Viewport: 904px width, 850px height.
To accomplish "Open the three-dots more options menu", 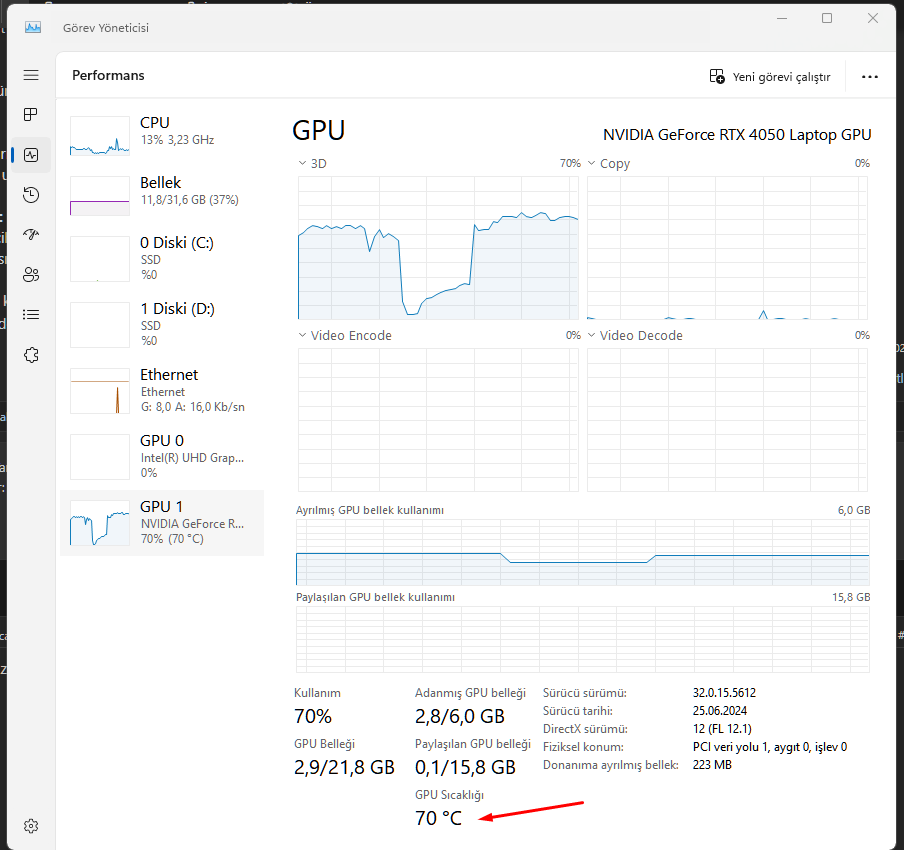I will (x=869, y=77).
